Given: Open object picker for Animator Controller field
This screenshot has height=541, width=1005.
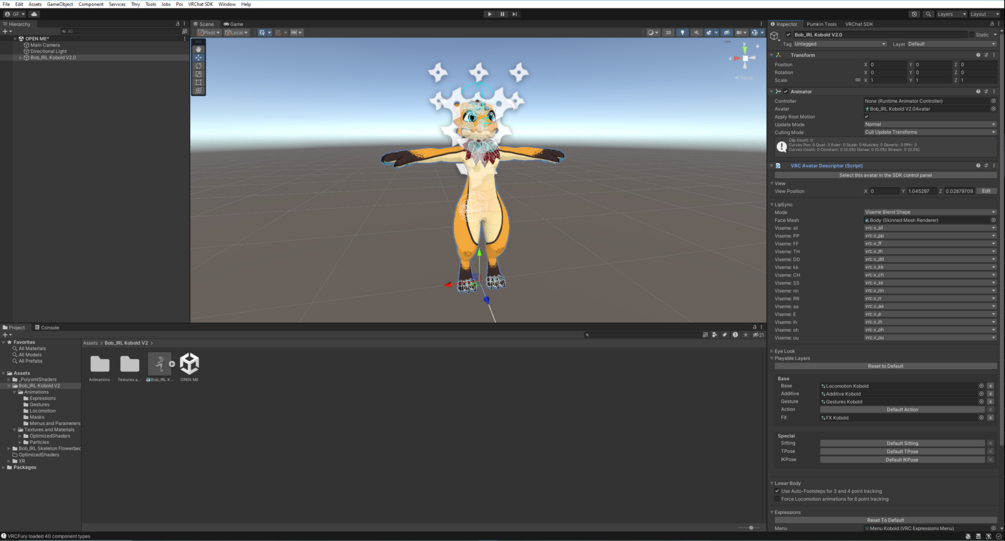Looking at the screenshot, I should [x=993, y=101].
